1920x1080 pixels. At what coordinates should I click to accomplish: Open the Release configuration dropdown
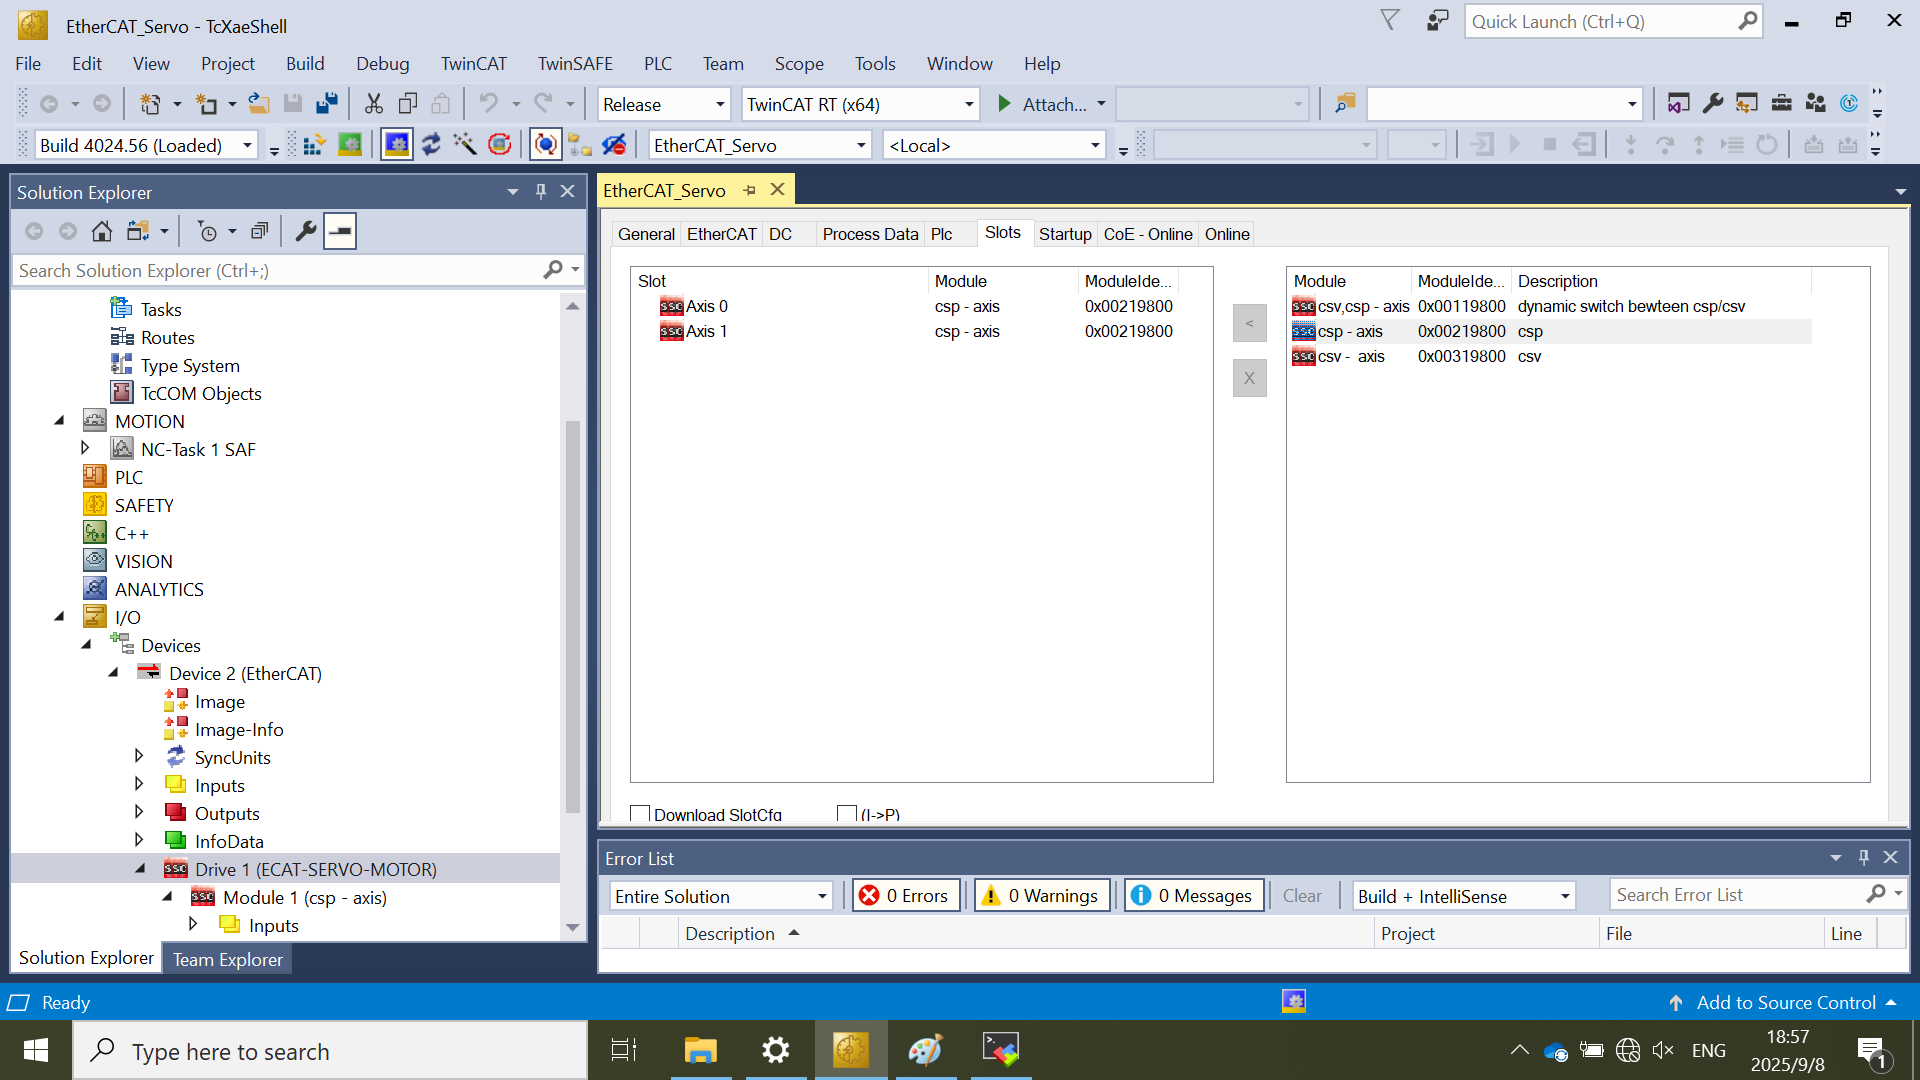coord(719,105)
